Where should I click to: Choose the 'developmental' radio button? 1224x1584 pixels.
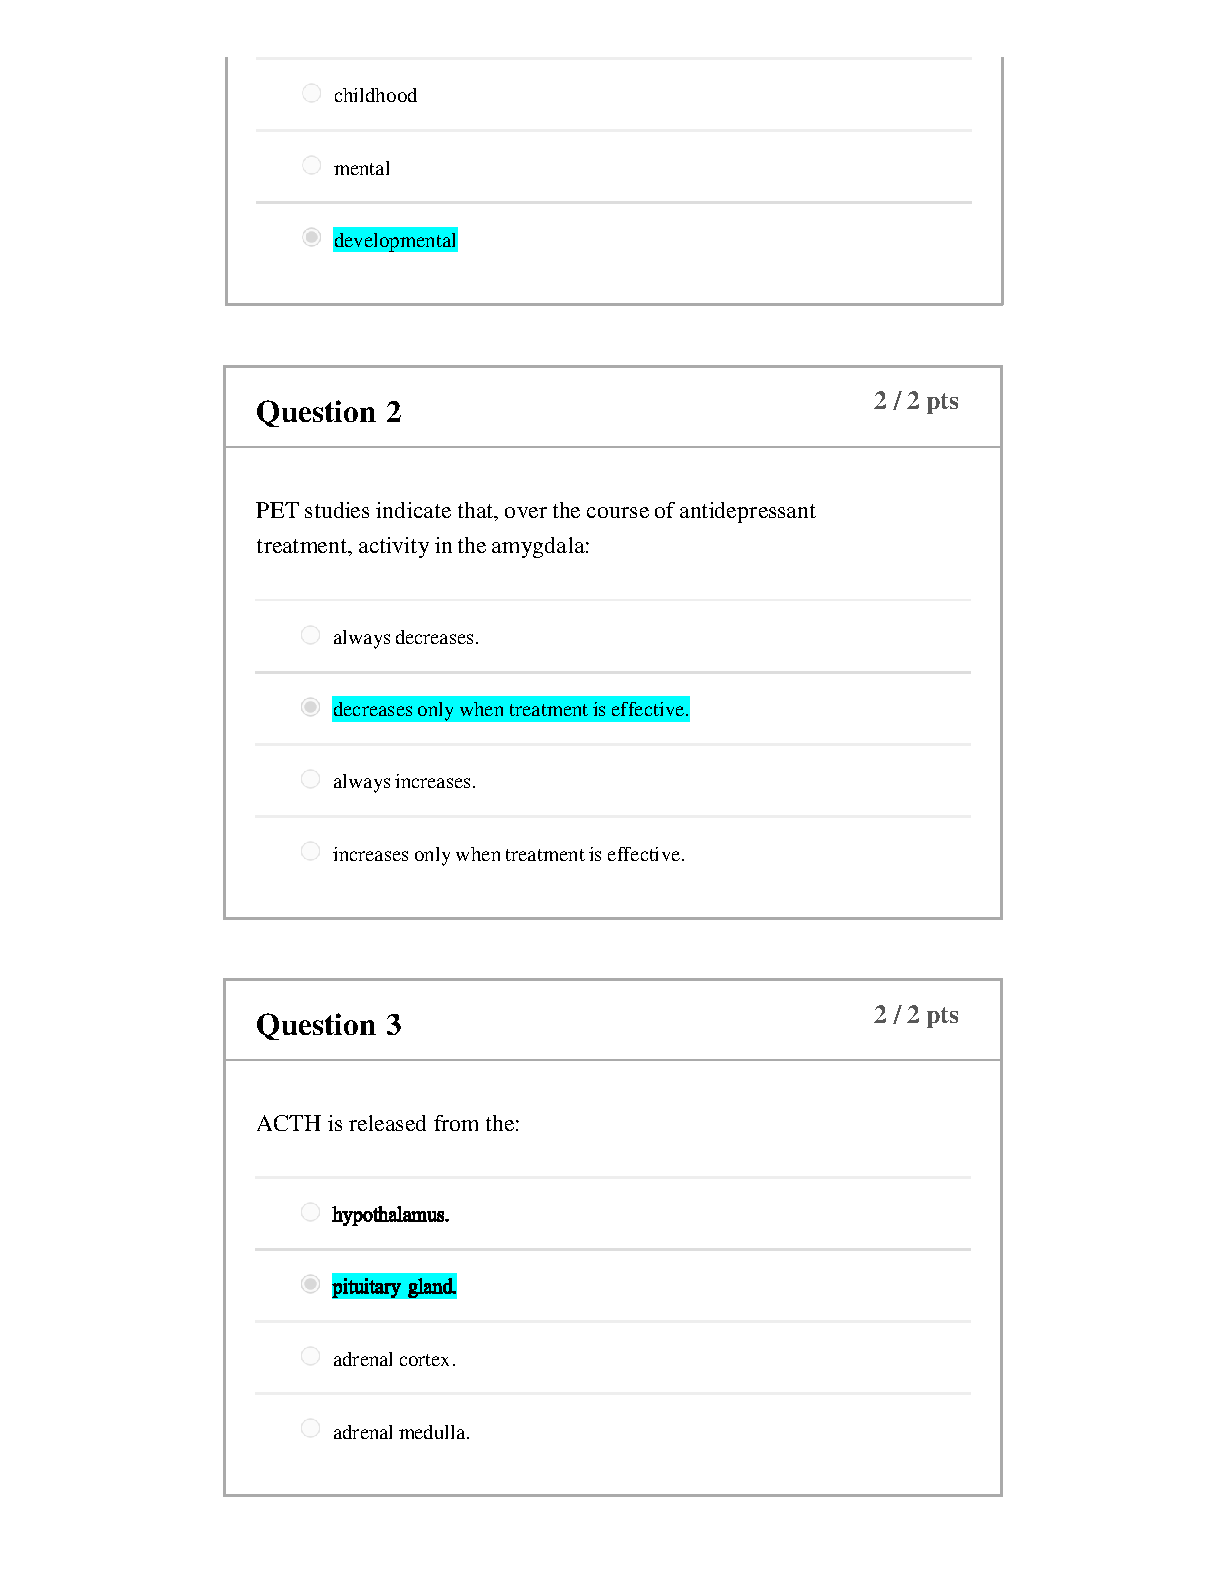tap(311, 237)
